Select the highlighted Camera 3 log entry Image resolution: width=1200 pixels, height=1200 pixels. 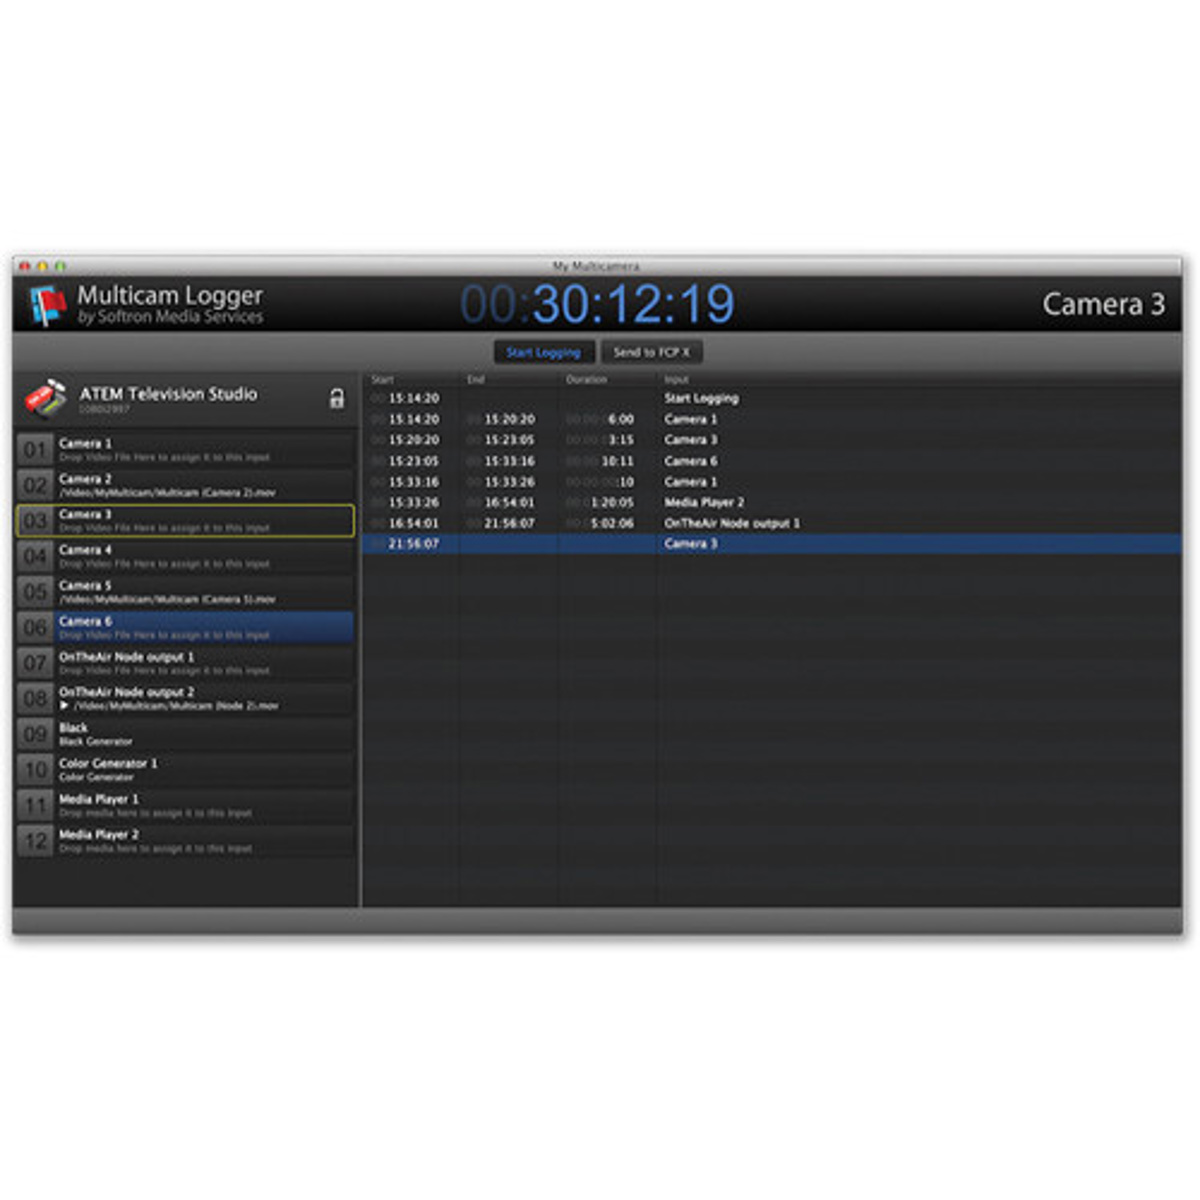coord(690,544)
